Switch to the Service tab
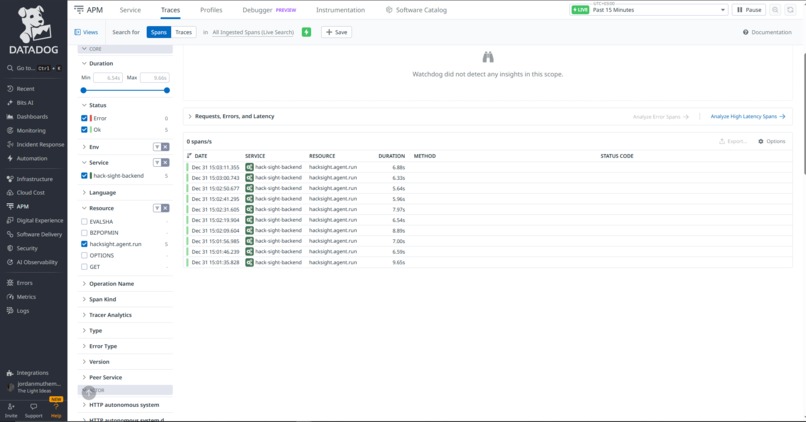806x422 pixels. click(130, 10)
